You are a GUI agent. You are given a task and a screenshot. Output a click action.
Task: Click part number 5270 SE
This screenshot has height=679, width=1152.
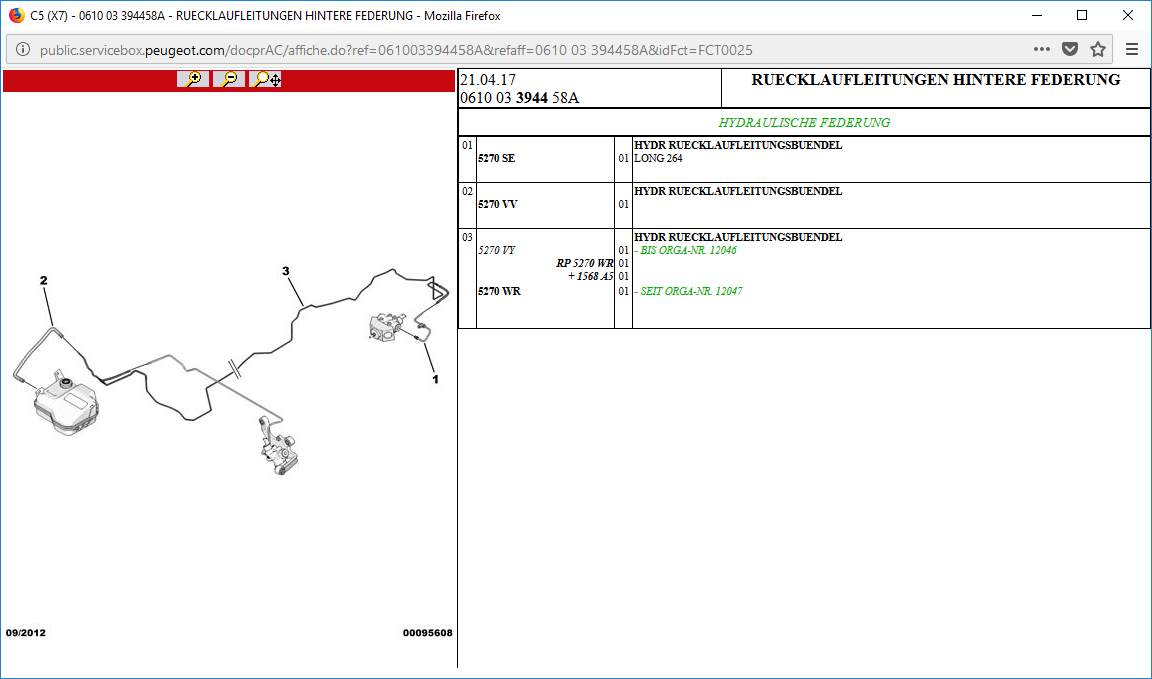(x=497, y=159)
